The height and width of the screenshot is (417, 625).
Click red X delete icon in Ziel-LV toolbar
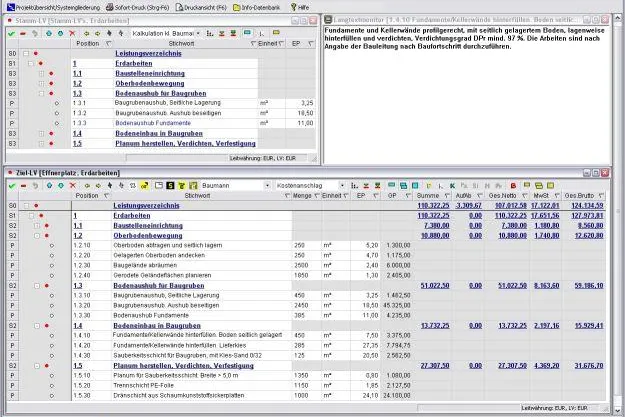[x=73, y=186]
